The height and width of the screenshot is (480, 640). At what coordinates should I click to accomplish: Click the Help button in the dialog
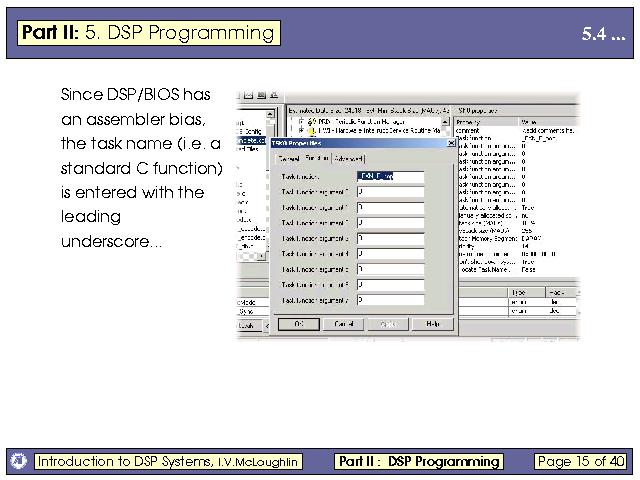click(x=432, y=324)
